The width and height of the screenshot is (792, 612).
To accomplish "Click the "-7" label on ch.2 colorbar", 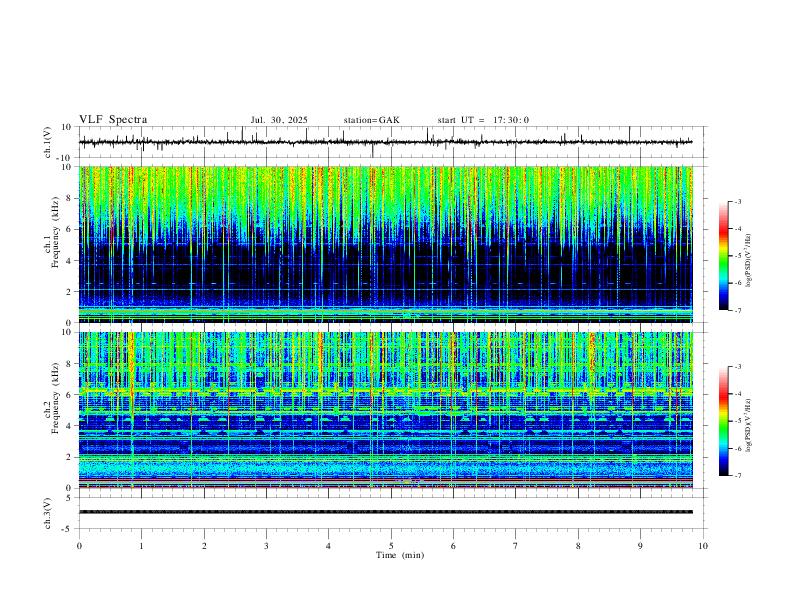I will click(x=738, y=476).
